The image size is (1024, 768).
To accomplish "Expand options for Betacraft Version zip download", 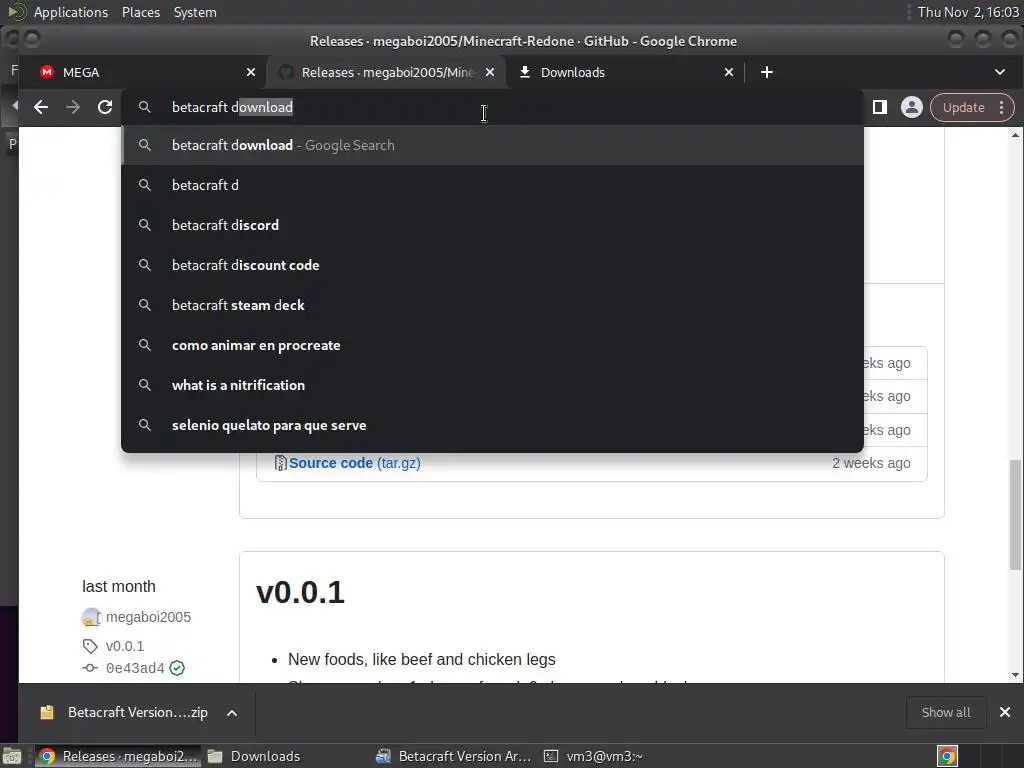I will pos(232,713).
